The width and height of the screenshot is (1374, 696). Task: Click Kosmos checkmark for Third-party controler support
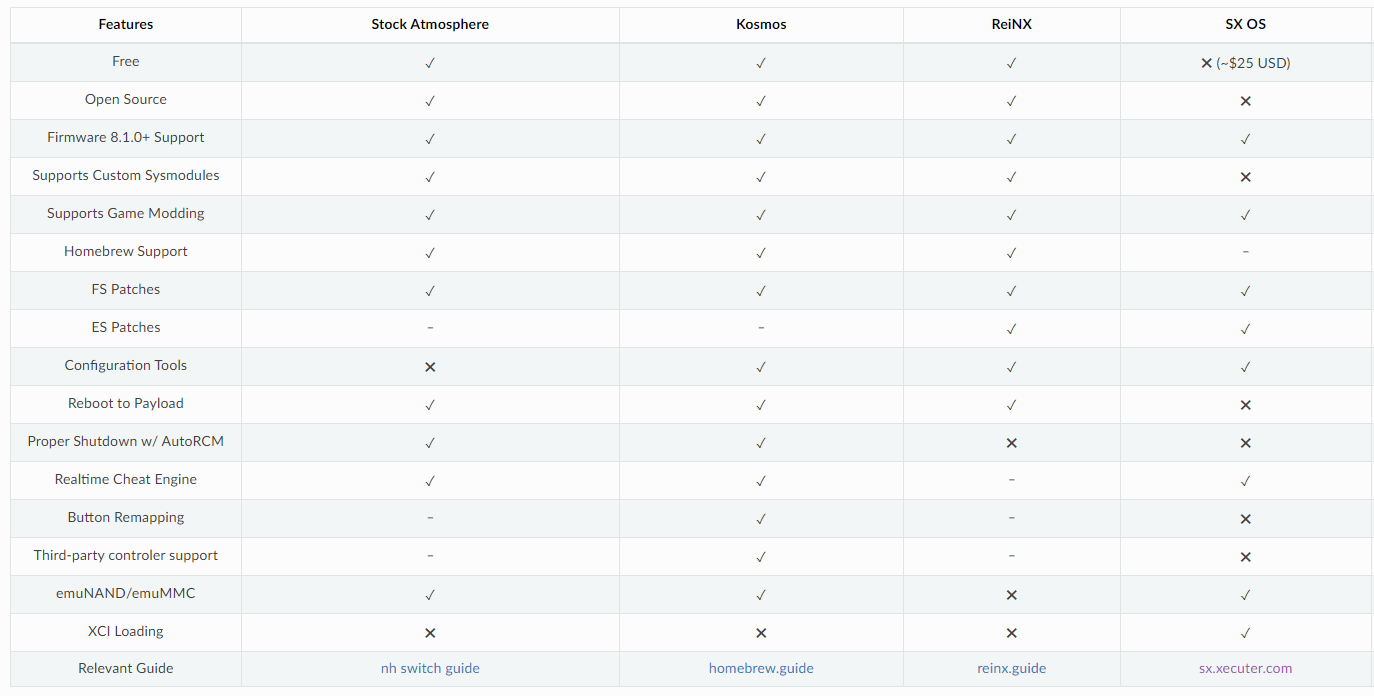click(761, 557)
